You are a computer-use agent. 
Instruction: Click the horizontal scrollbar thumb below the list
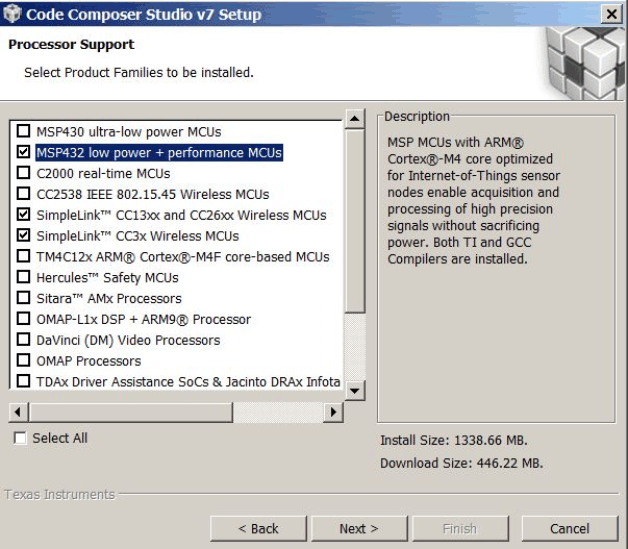(131, 412)
